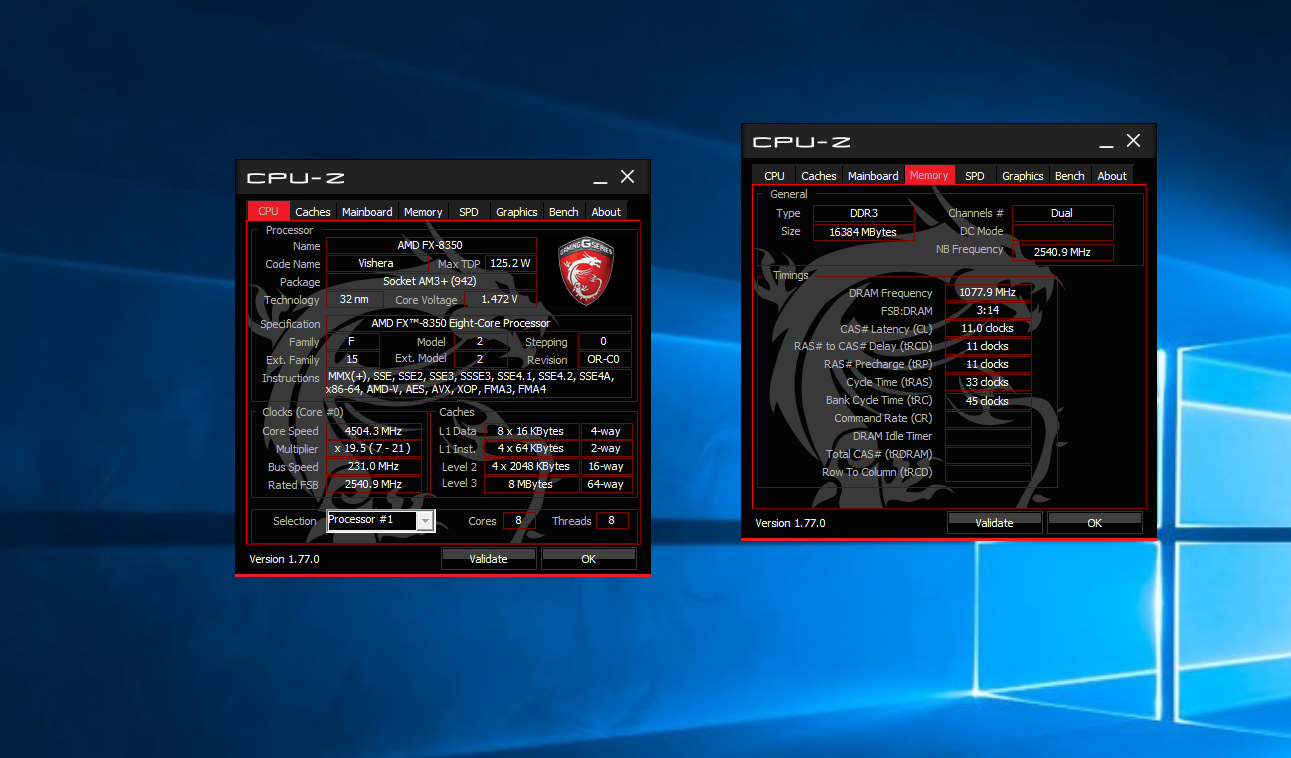Click the empty DRAM Idle Timer field
The image size is (1291, 758).
(988, 437)
